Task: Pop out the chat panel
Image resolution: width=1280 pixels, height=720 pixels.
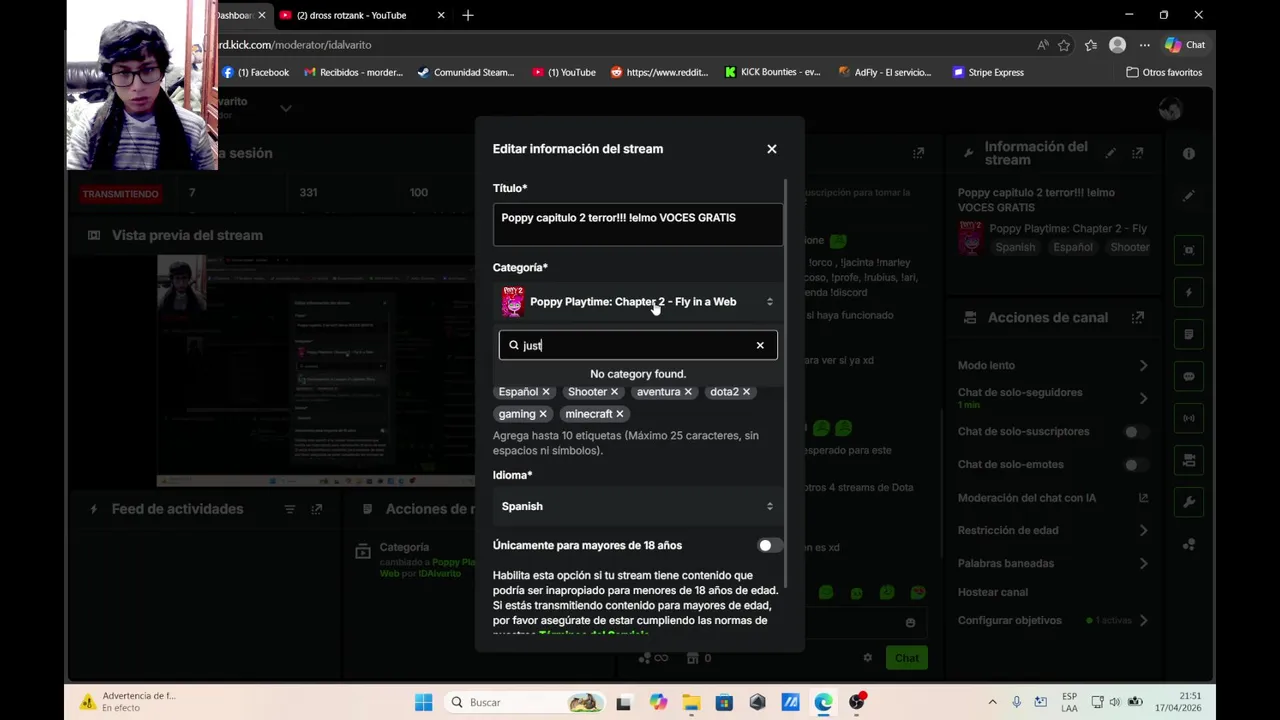Action: click(x=918, y=153)
